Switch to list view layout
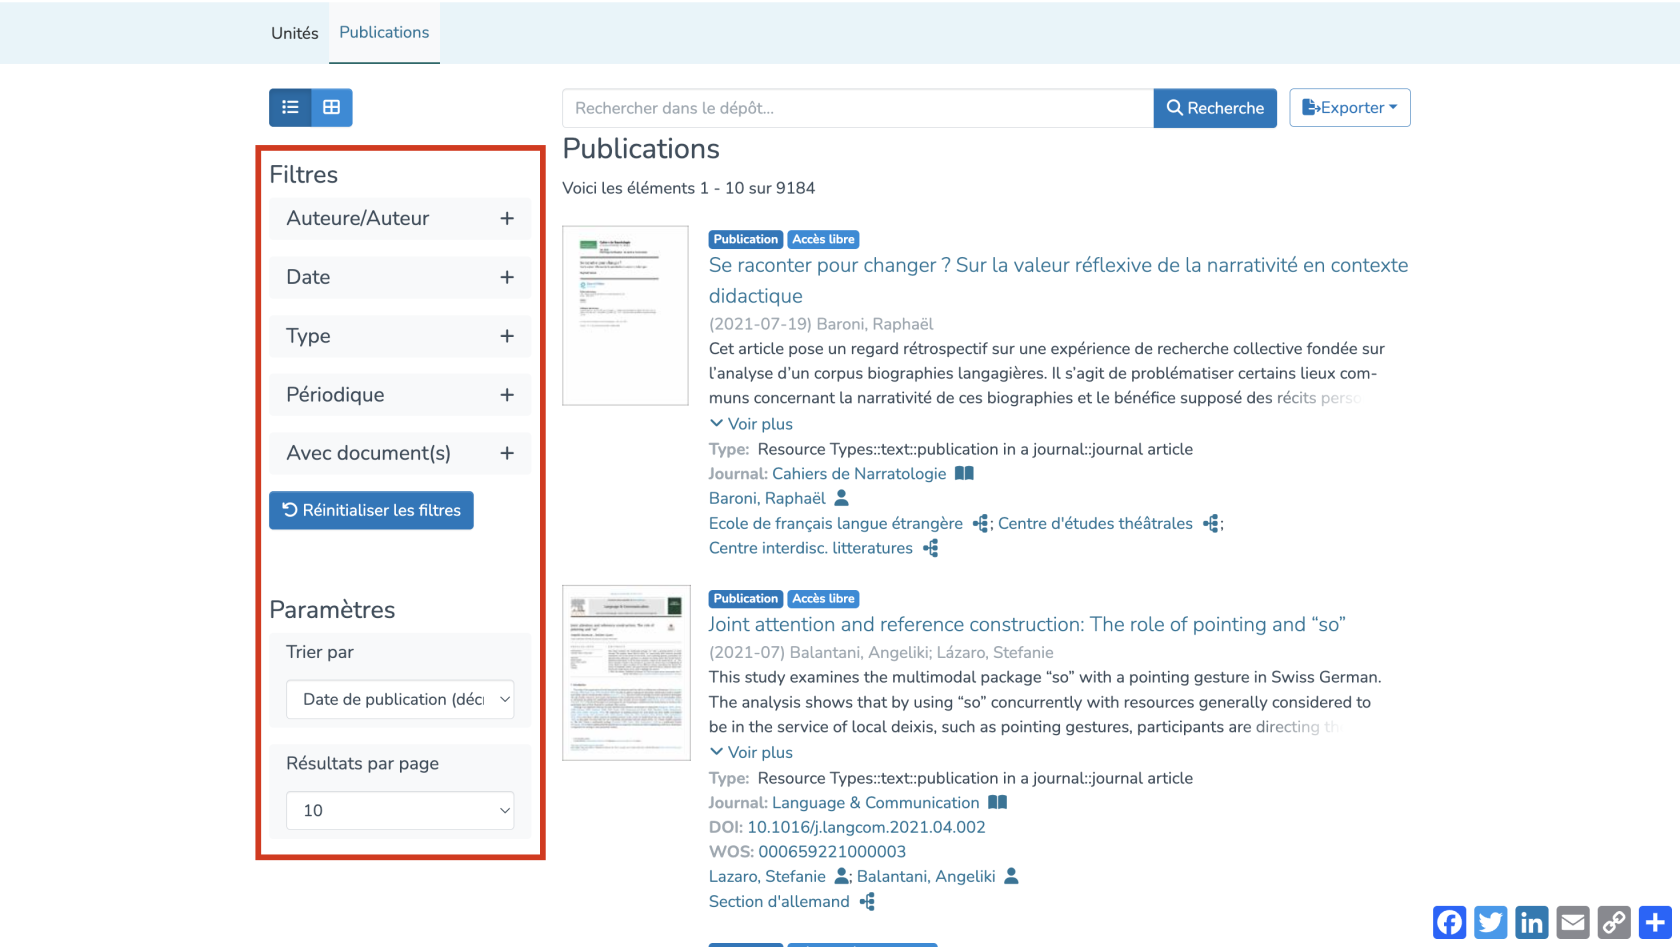This screenshot has height=947, width=1680. 290,107
